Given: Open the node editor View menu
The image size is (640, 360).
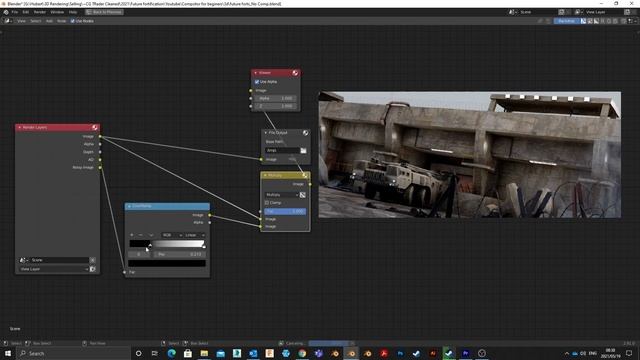Looking at the screenshot, I should (x=21, y=21).
